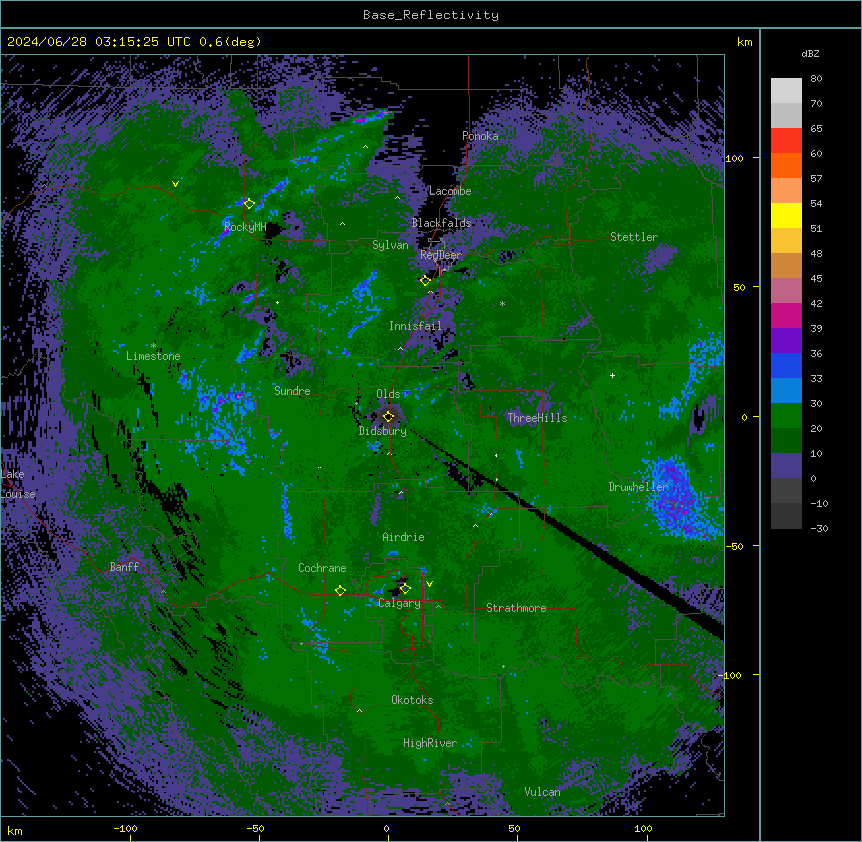Select the Strathmore label
862x842 pixels.
point(516,608)
